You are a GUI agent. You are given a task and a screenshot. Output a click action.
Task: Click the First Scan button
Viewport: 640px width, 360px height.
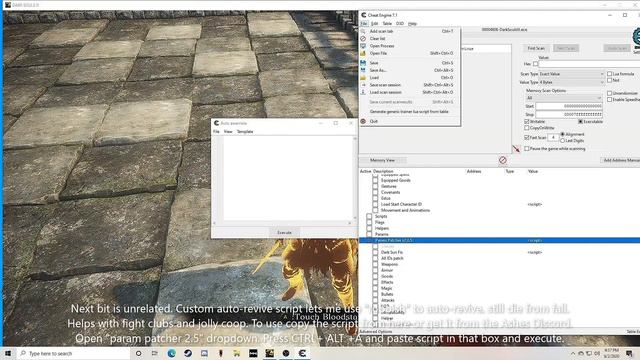[536, 48]
